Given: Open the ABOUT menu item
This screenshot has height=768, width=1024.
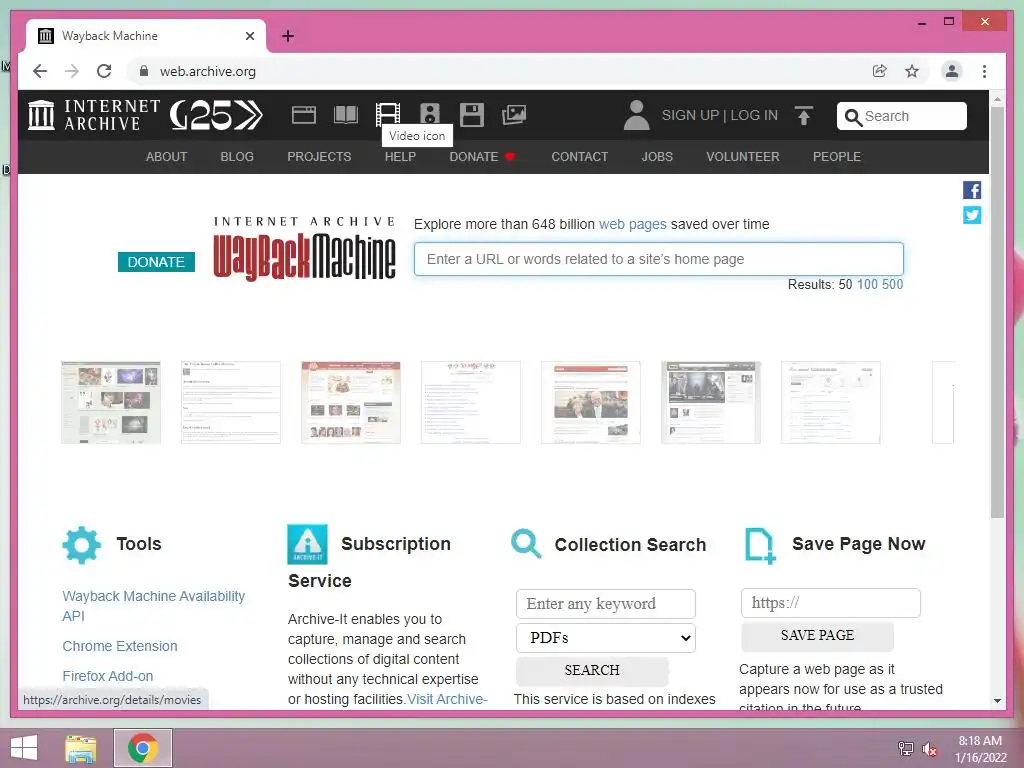Looking at the screenshot, I should pyautogui.click(x=167, y=157).
